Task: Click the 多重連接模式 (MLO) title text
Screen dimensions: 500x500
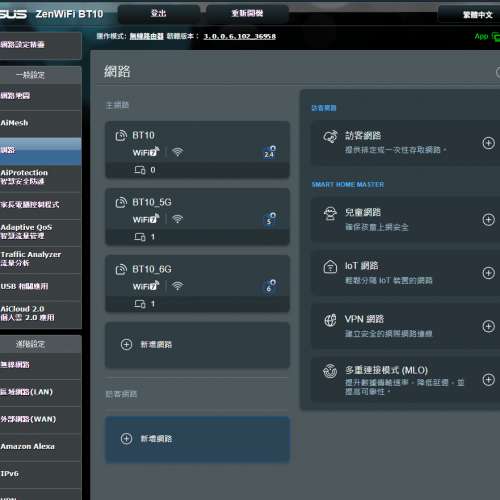Action: click(x=386, y=370)
